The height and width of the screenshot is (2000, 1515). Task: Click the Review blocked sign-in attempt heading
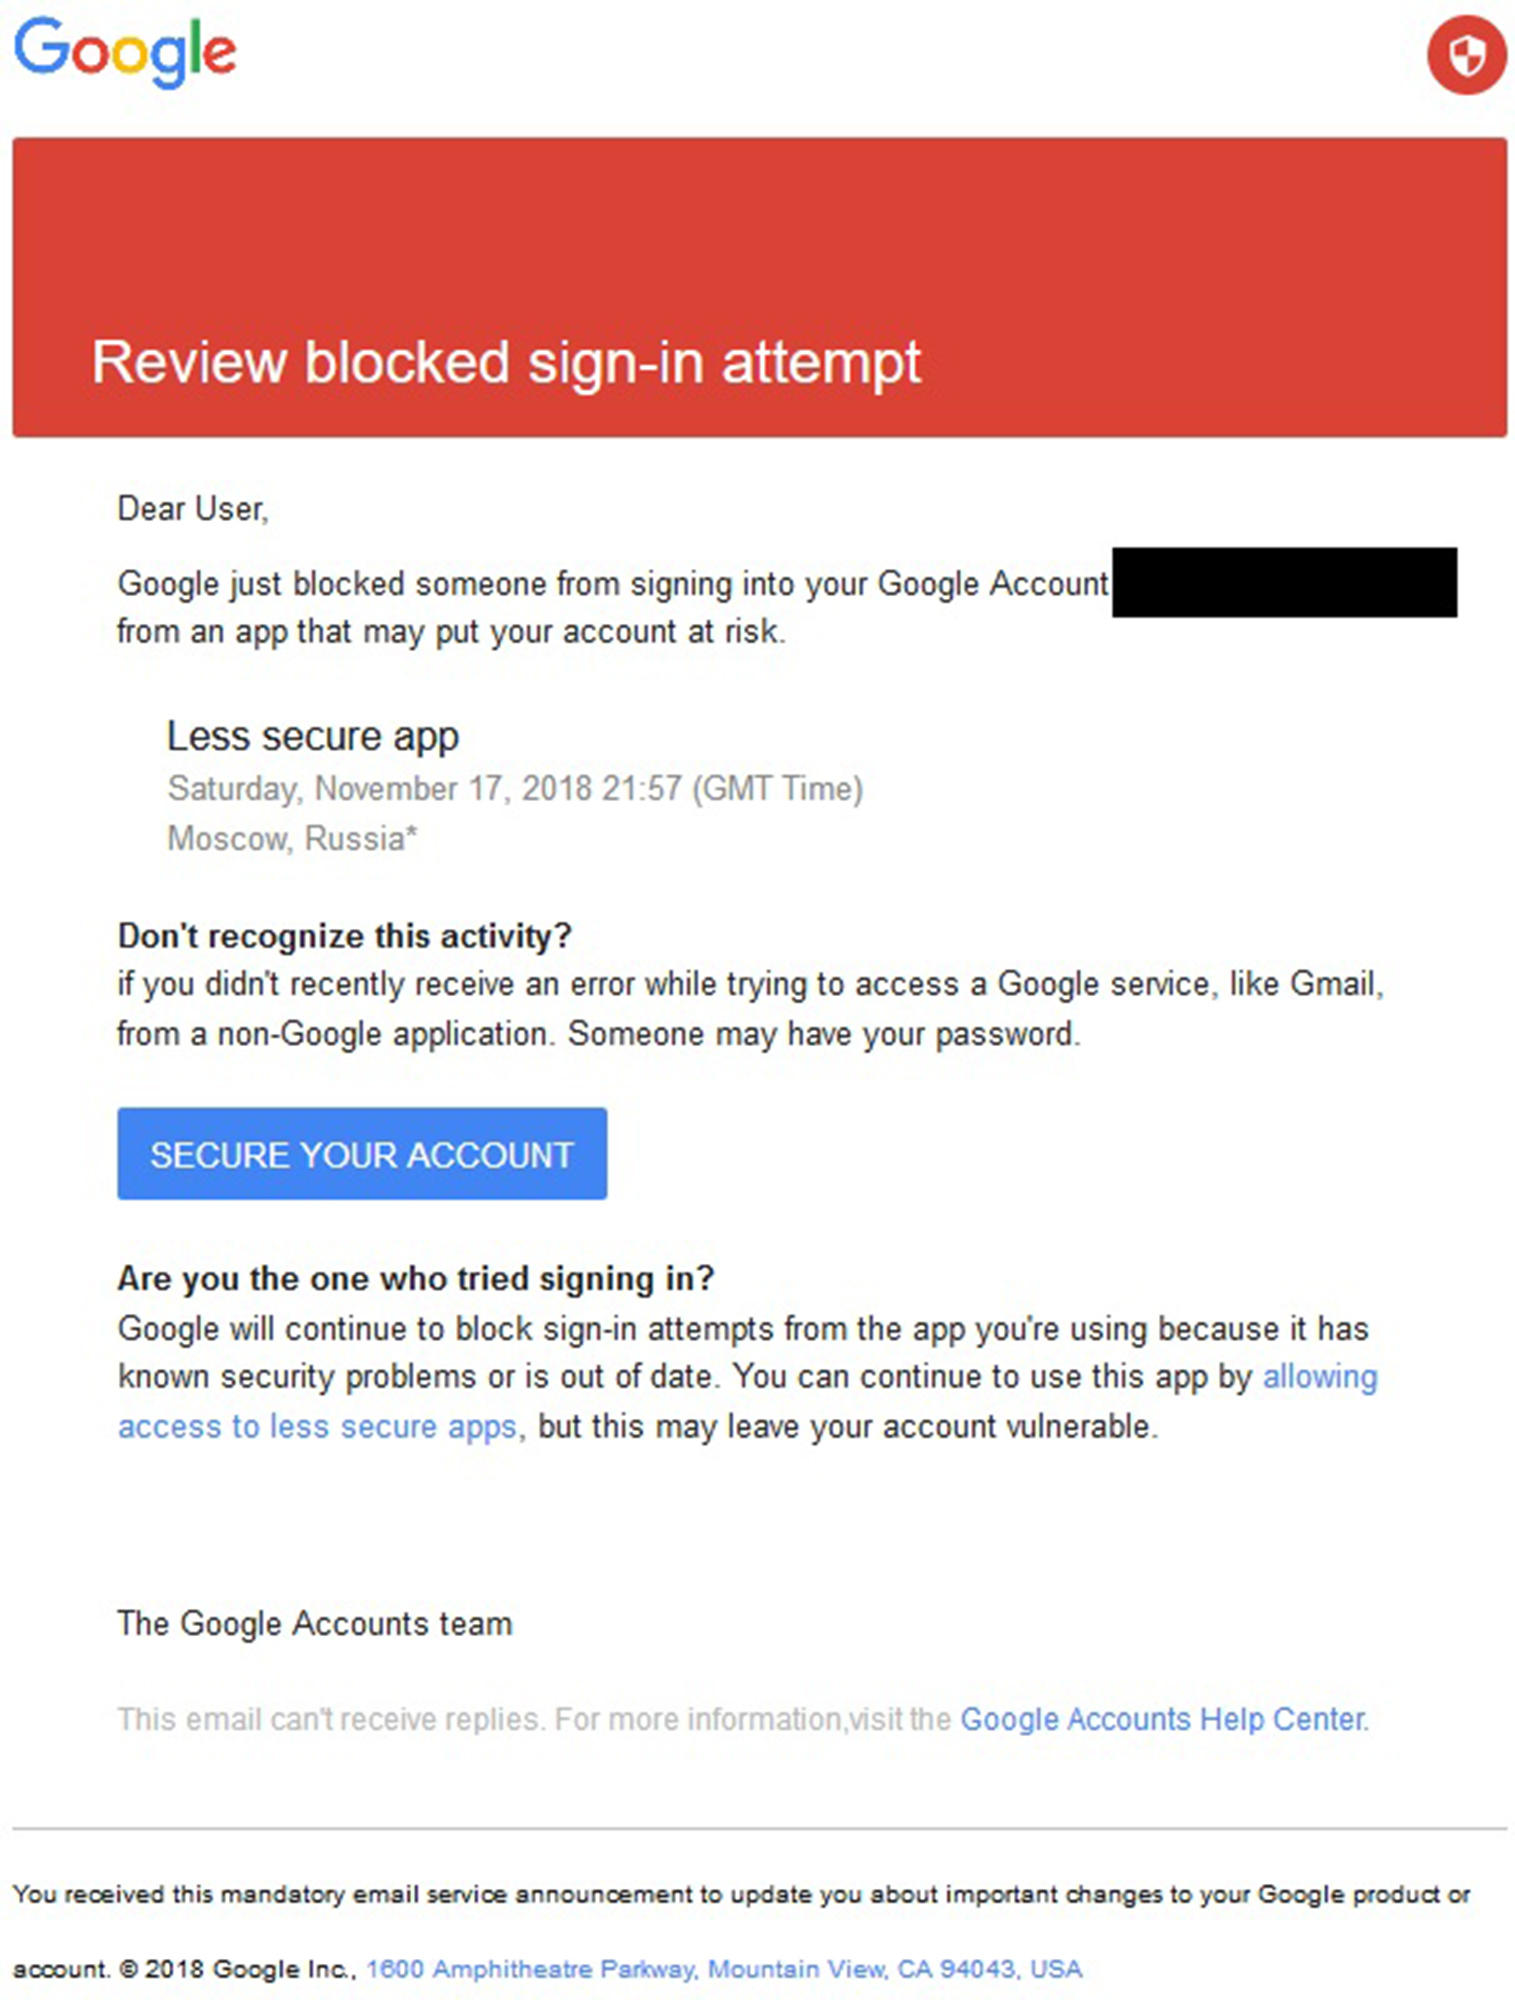505,362
